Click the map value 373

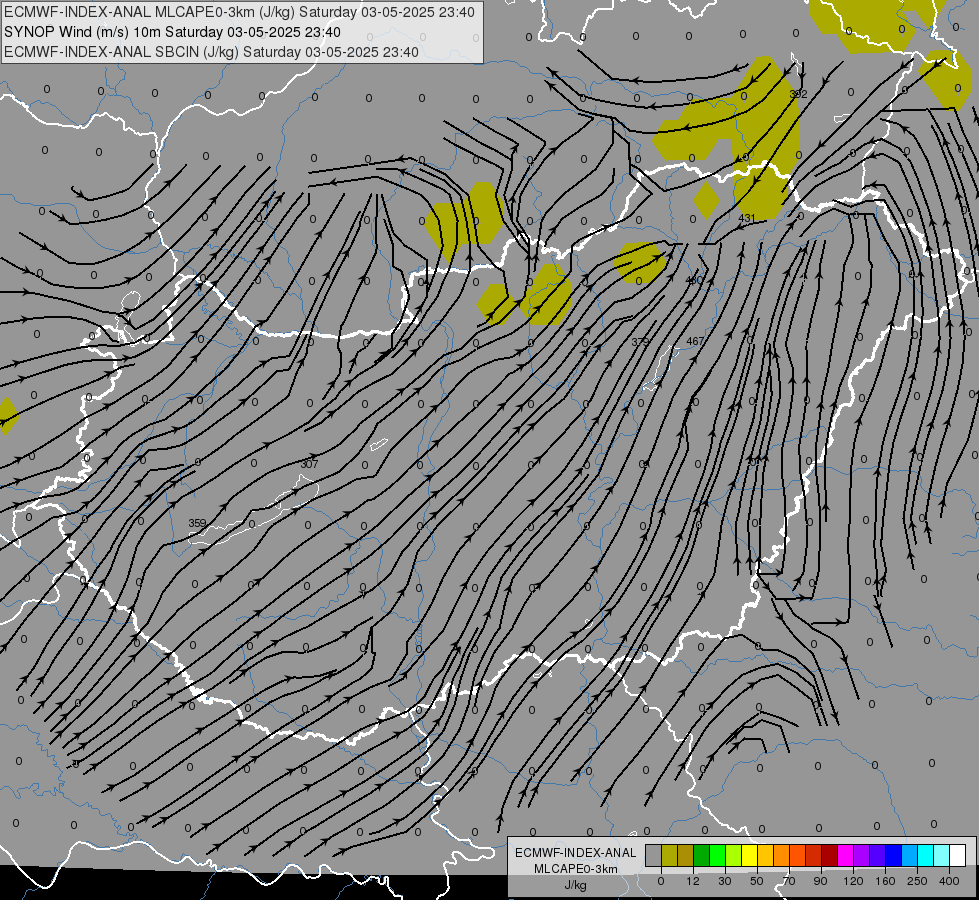coord(640,342)
